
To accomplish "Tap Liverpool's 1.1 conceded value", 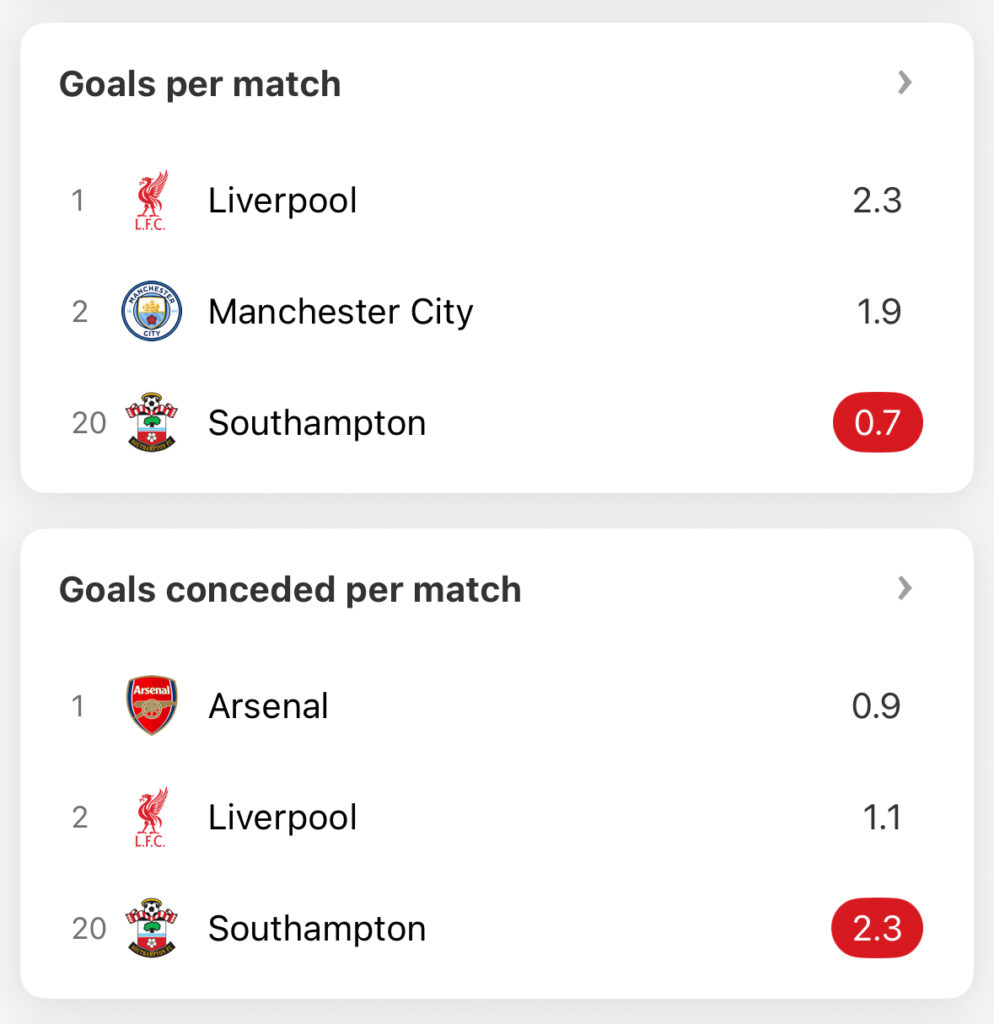I will click(x=882, y=818).
